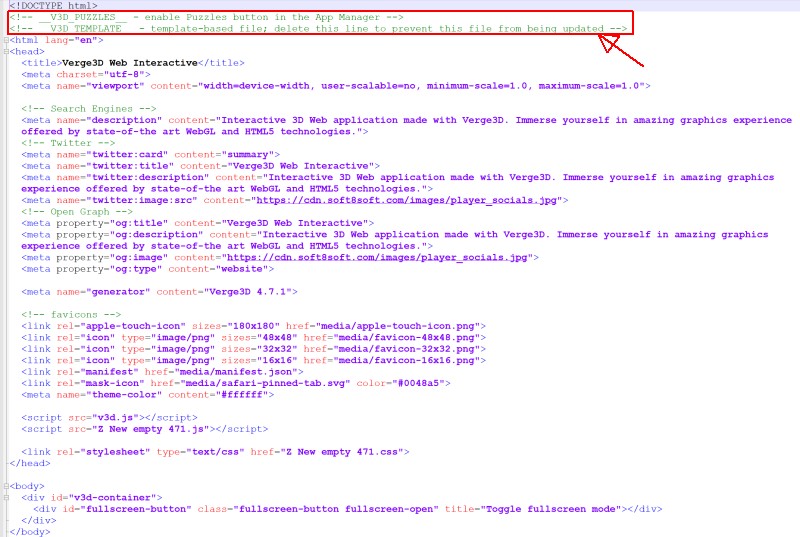The width and height of the screenshot is (800, 537).
Task: Click the "#0048a5" color value
Action: (418, 383)
